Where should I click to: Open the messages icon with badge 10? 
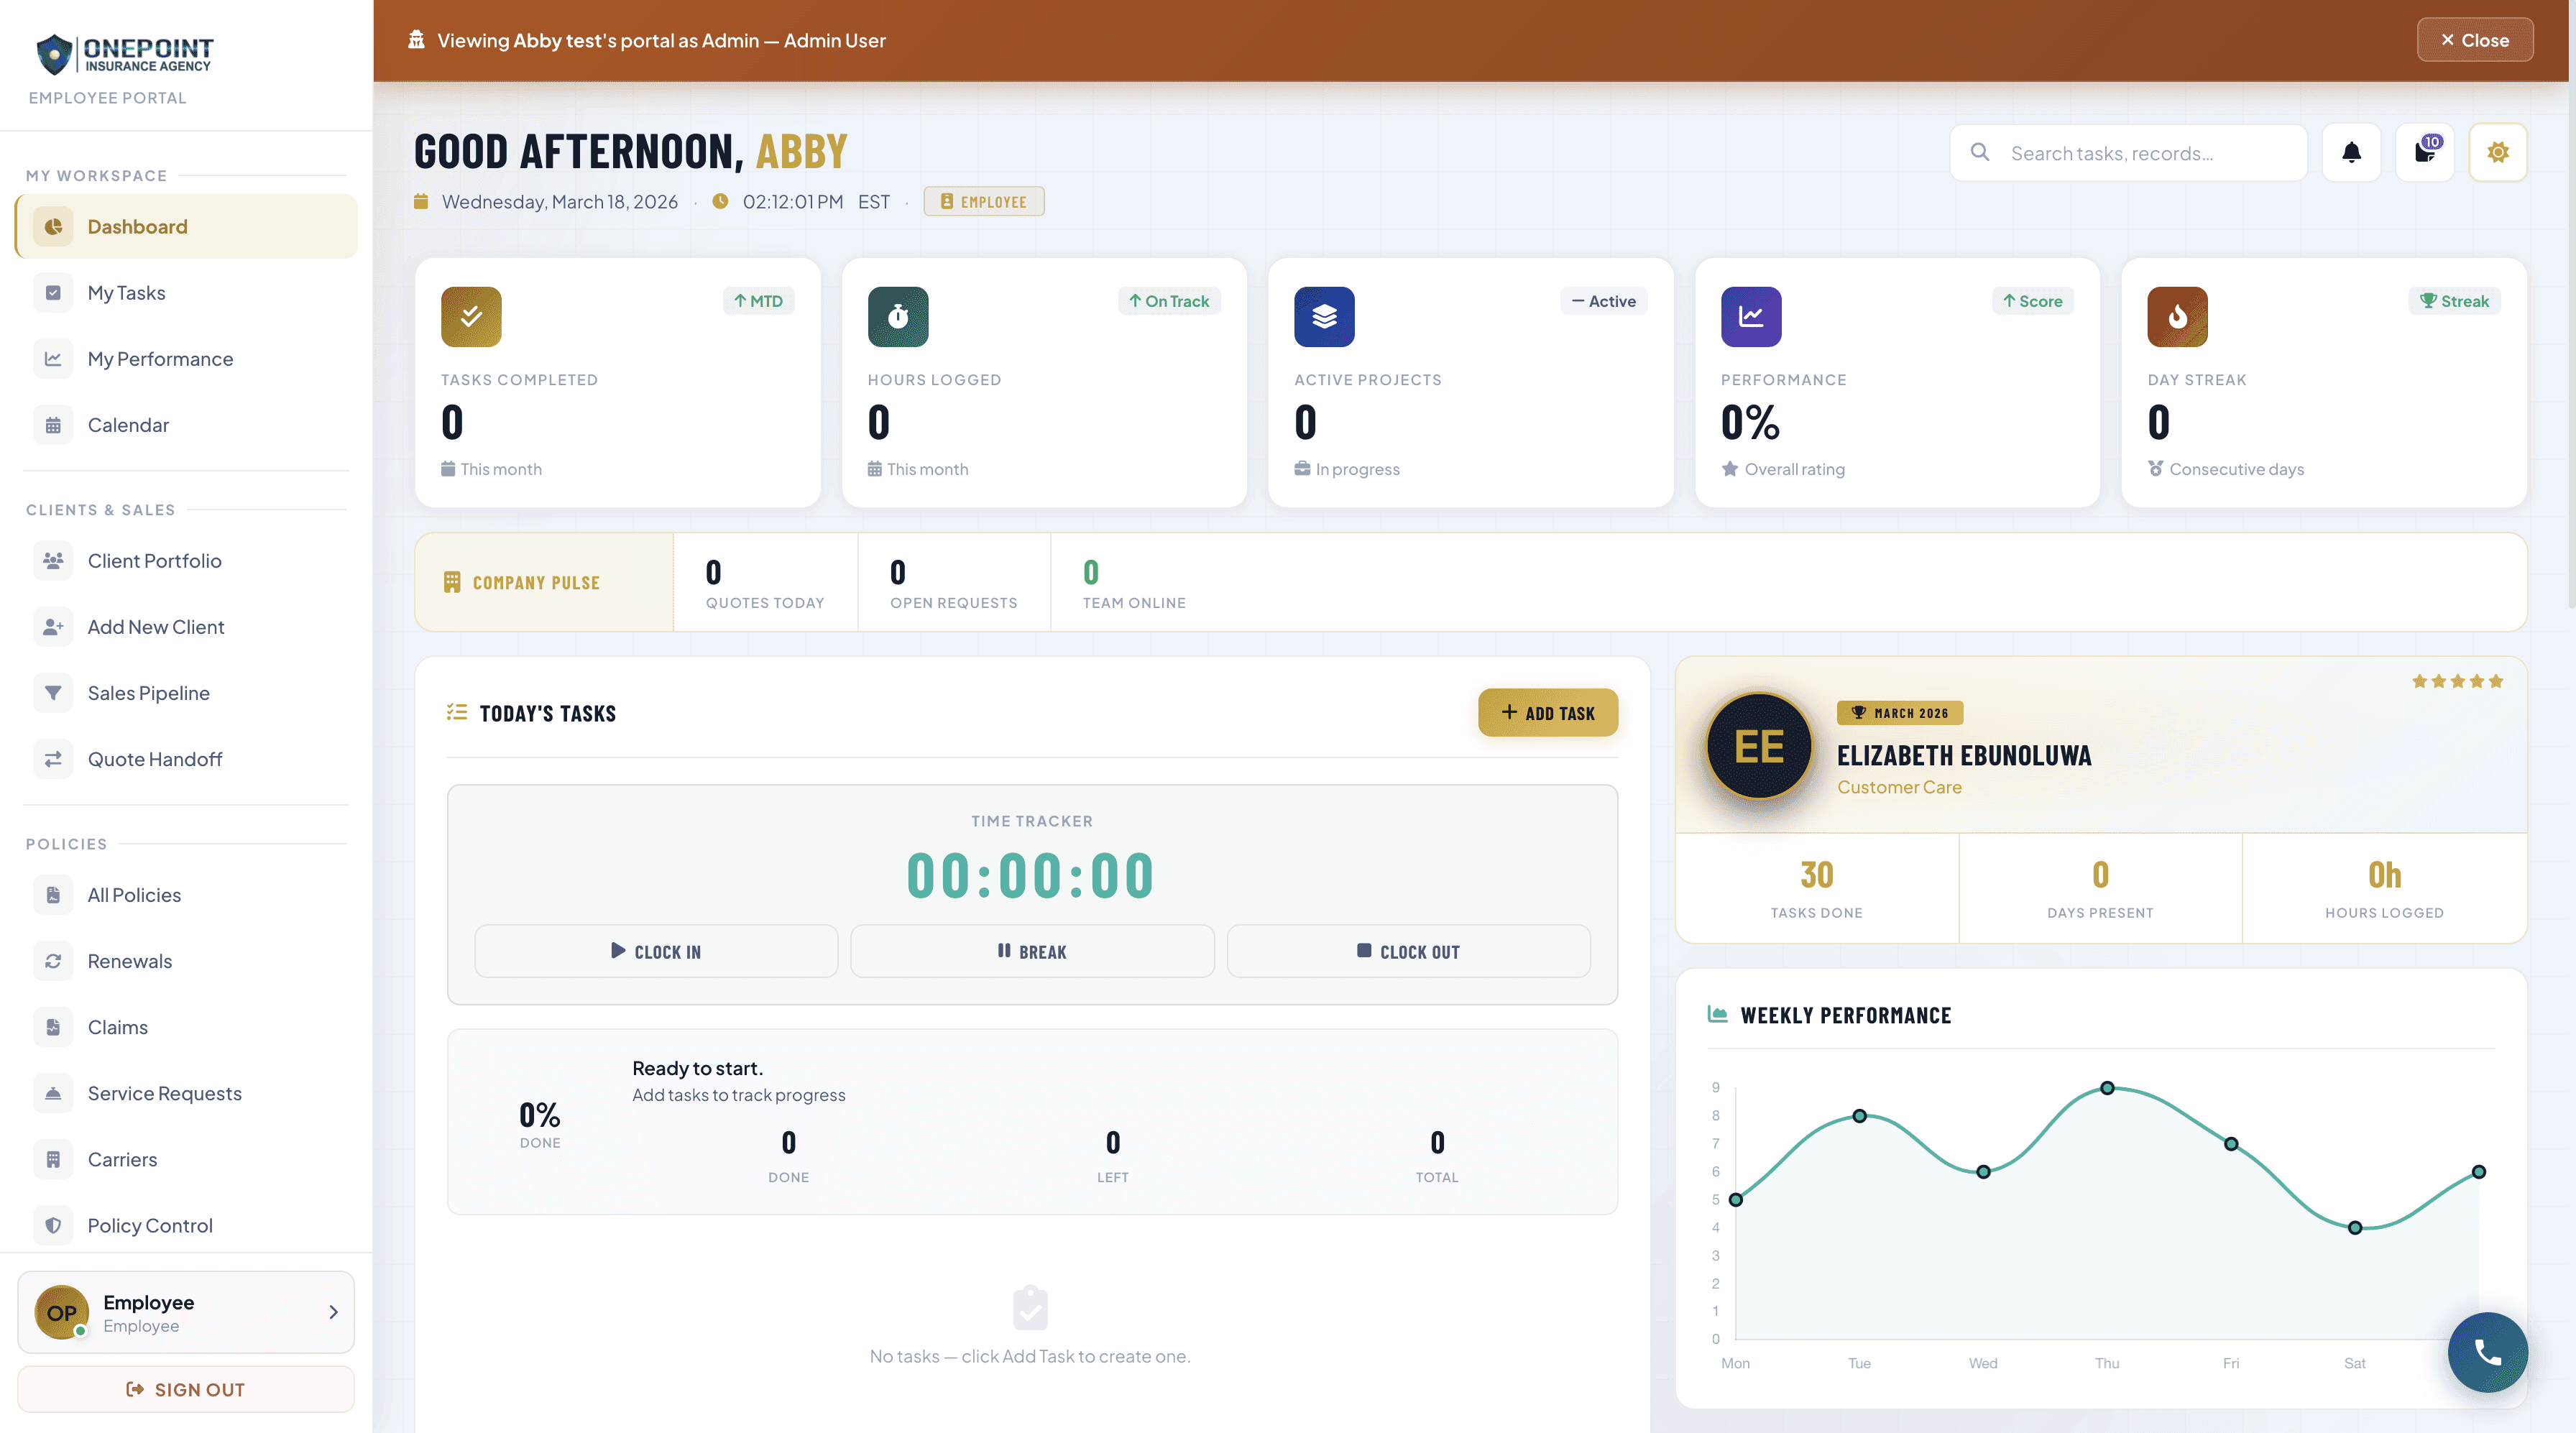pyautogui.click(x=2425, y=153)
